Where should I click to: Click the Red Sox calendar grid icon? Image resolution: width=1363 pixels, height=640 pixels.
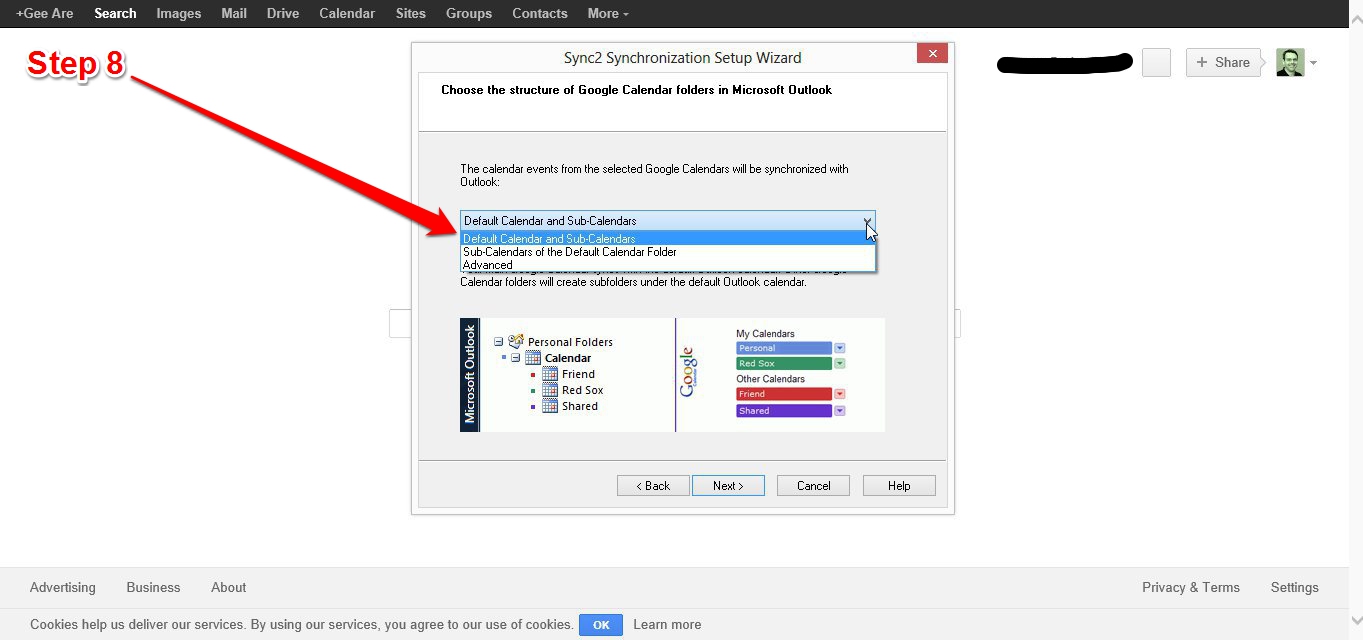(x=550, y=390)
